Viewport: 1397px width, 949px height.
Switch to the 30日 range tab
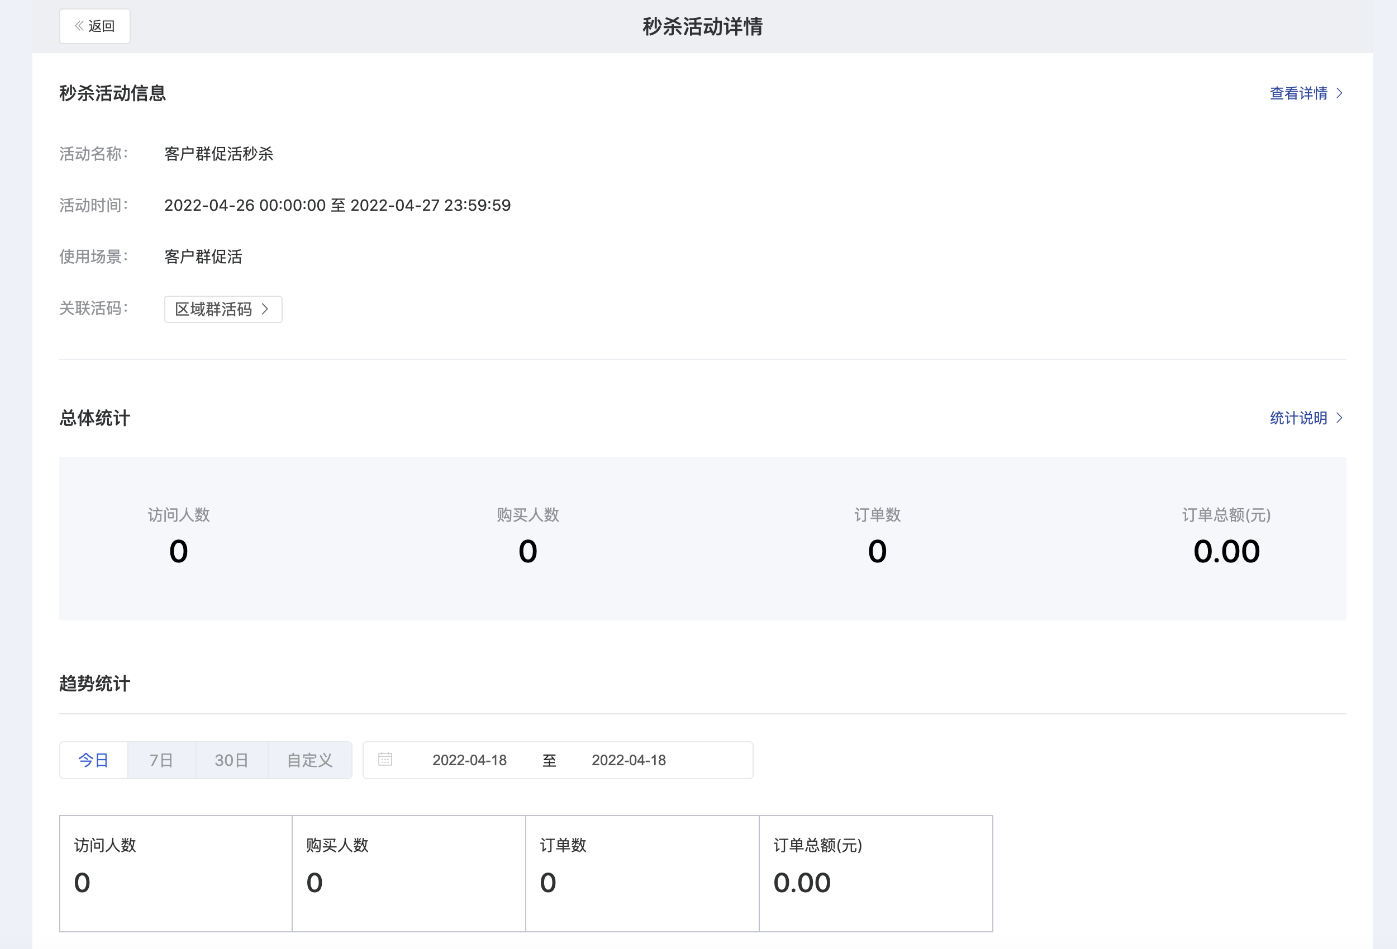(231, 760)
